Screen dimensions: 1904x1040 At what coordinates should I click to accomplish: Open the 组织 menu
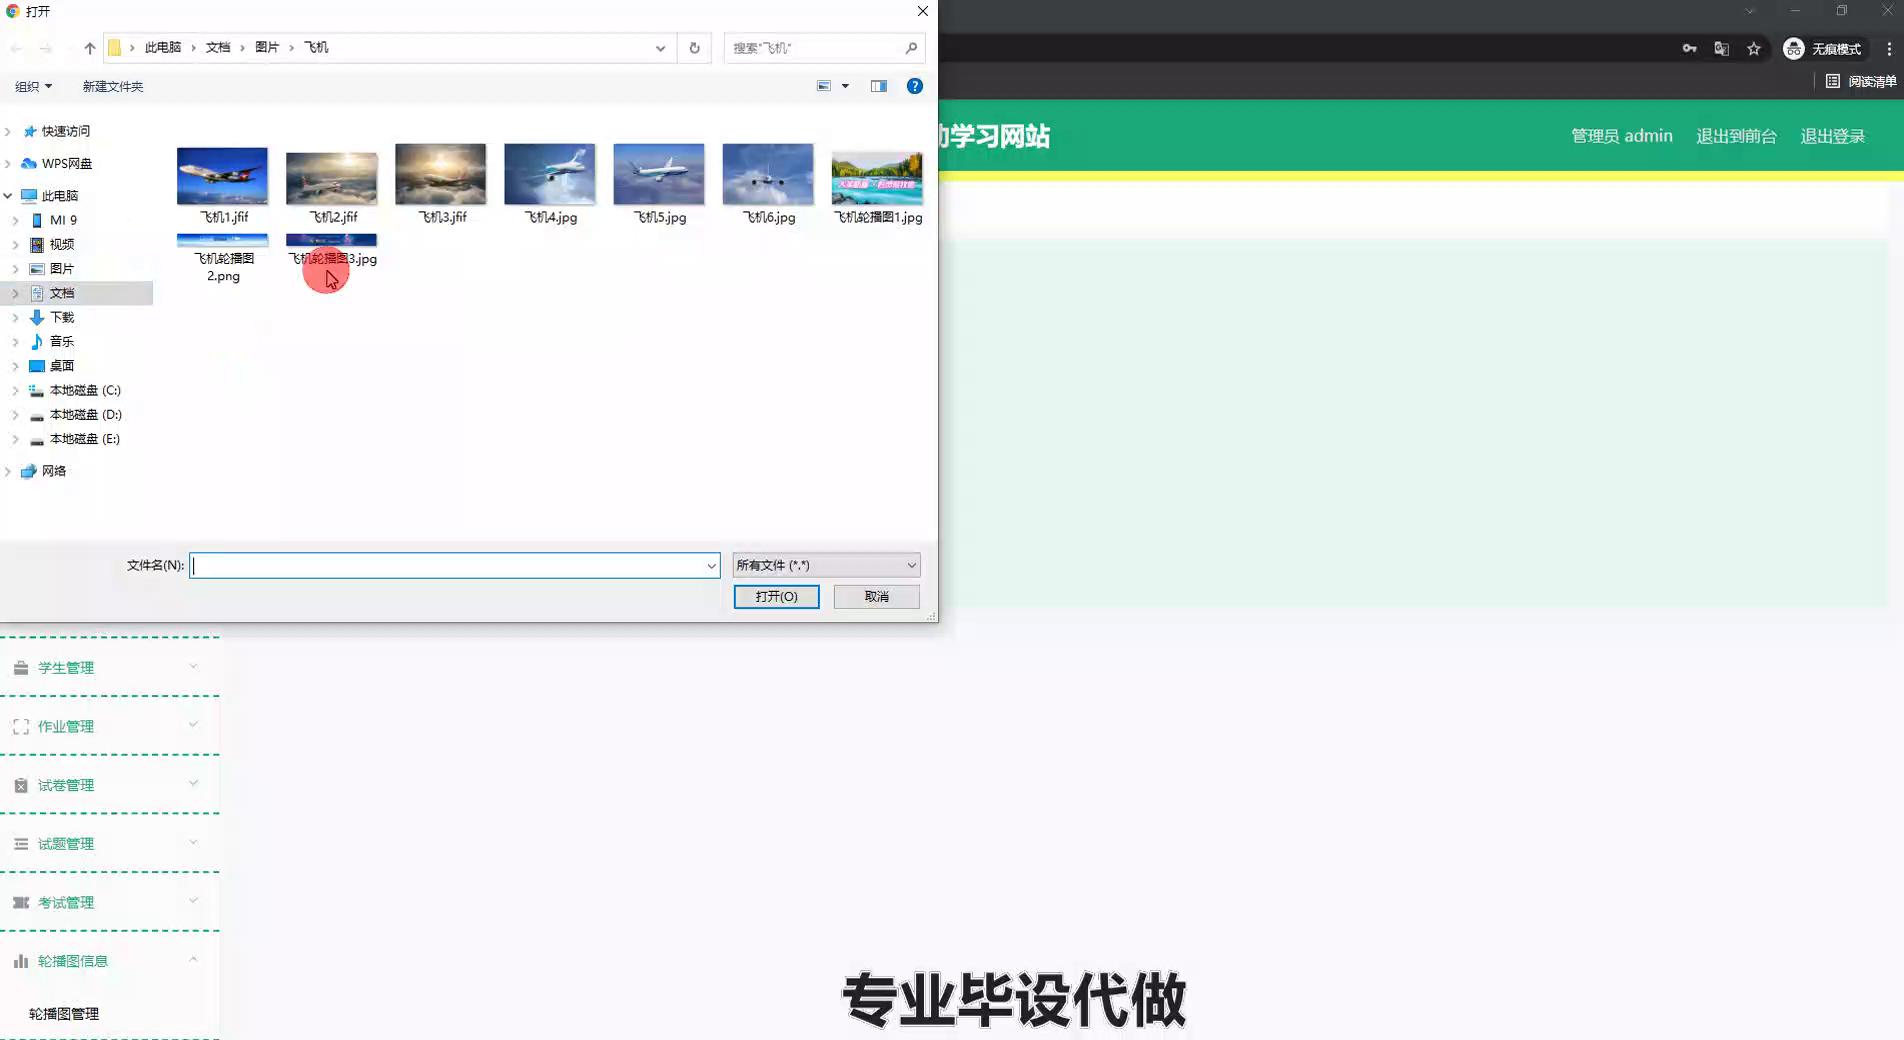[x=33, y=87]
